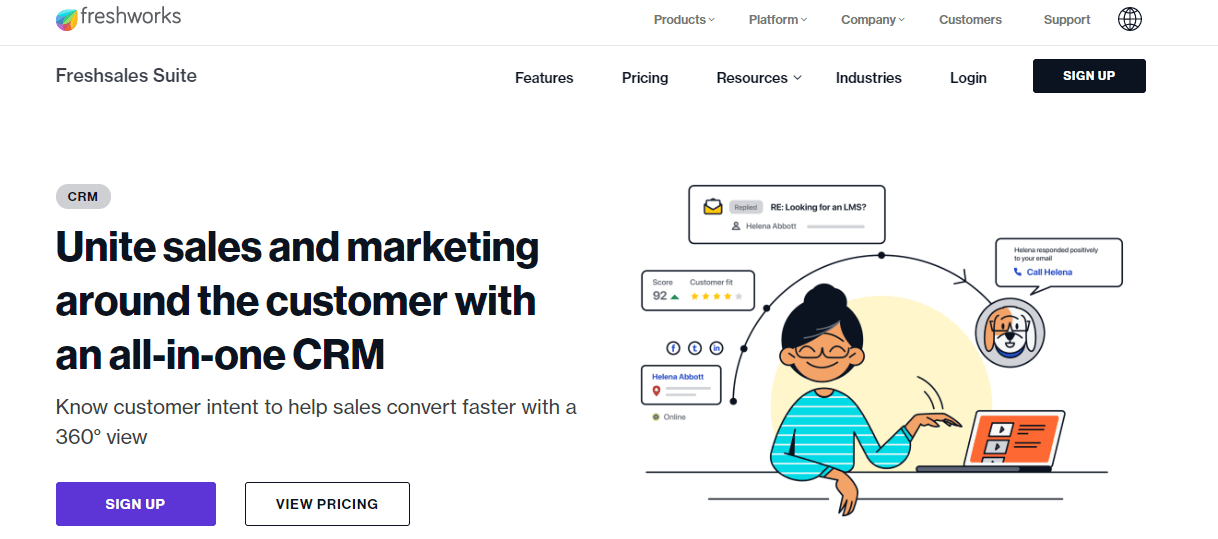Image resolution: width=1218 pixels, height=539 pixels.
Task: Open the Features menu item
Action: [544, 78]
